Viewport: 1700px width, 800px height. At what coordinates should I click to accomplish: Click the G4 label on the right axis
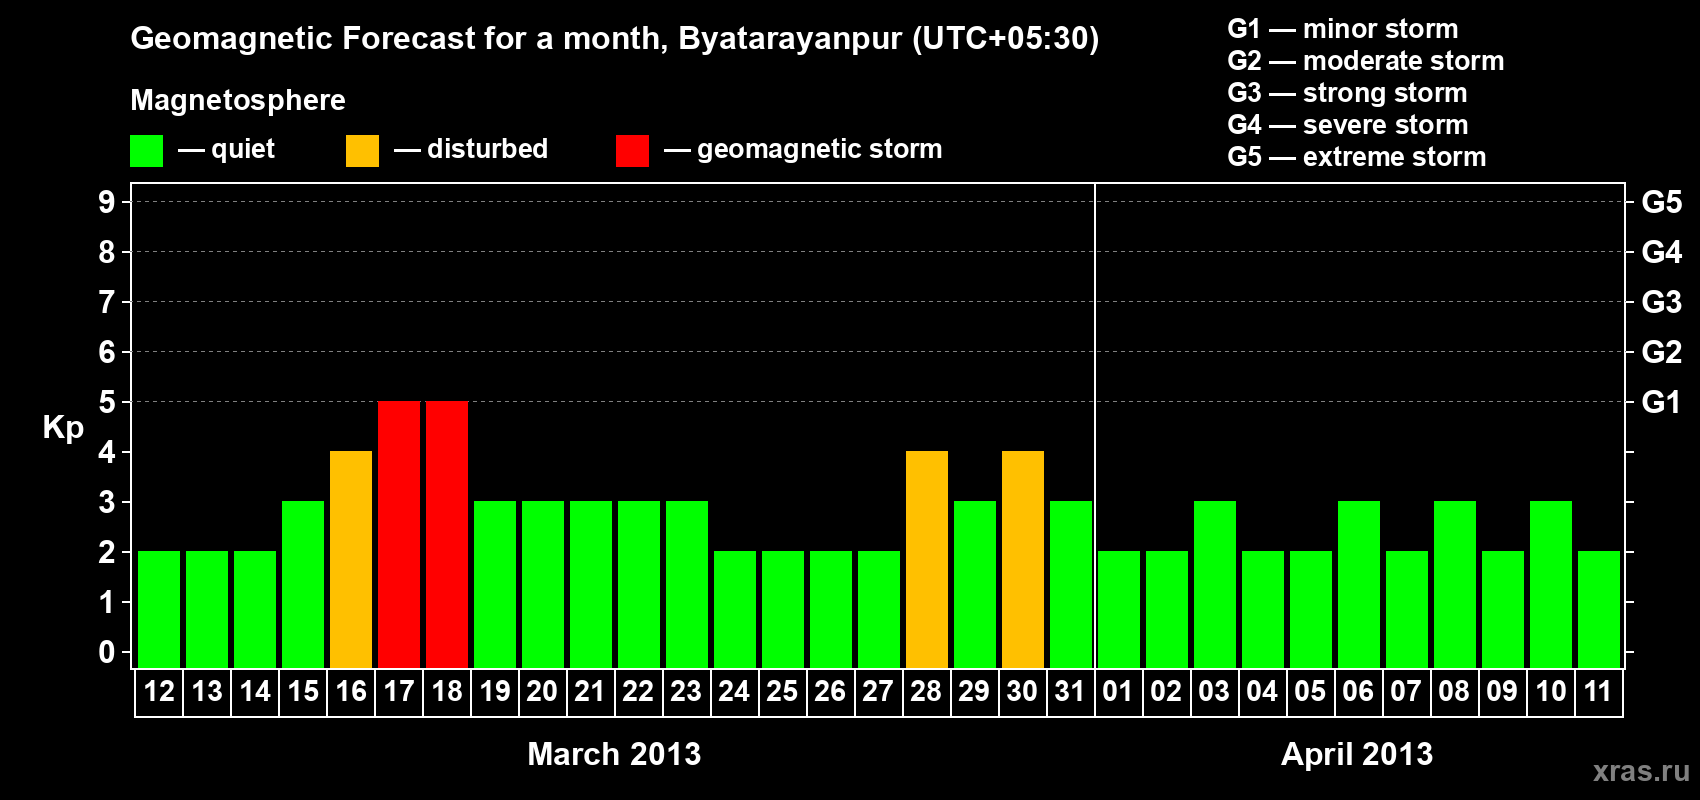pos(1662,252)
